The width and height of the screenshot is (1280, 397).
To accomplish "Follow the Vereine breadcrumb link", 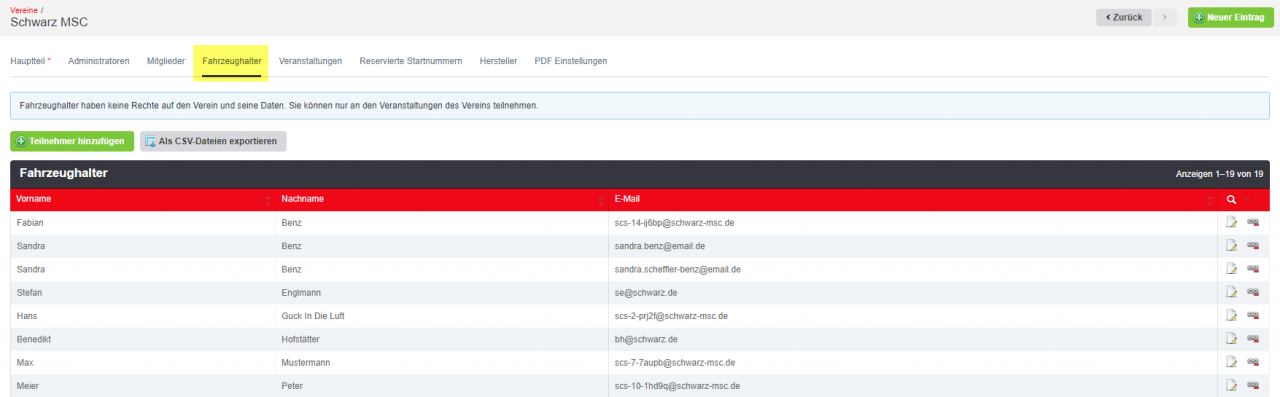I will coord(24,10).
